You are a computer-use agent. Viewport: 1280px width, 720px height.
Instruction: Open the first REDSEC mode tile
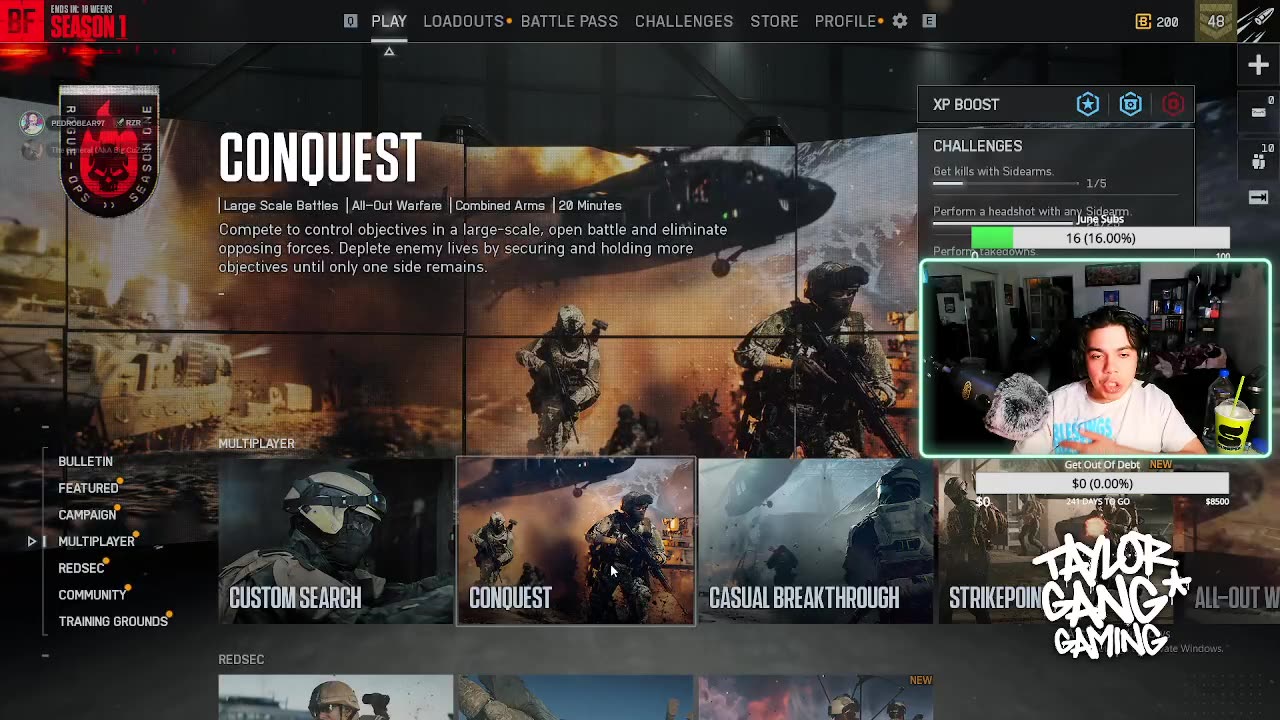pyautogui.click(x=336, y=697)
